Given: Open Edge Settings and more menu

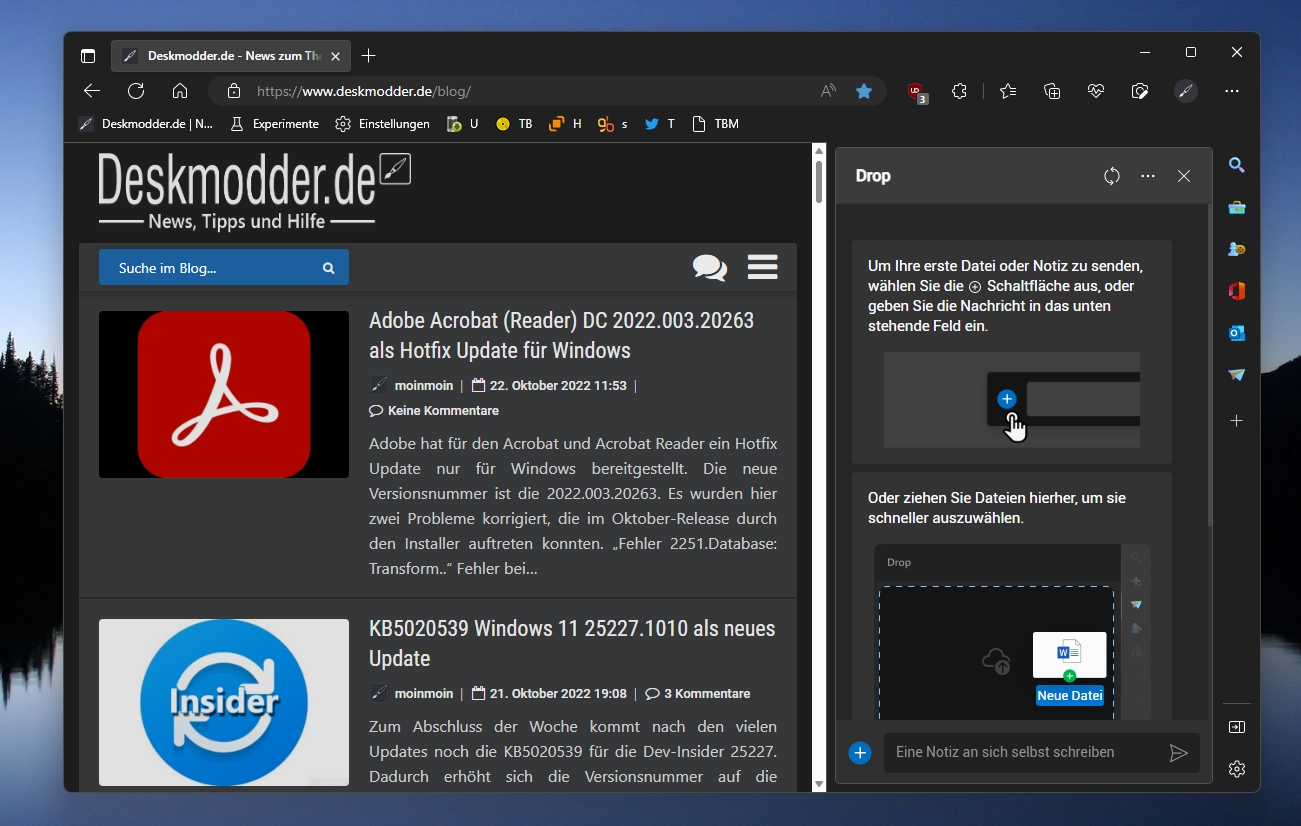Looking at the screenshot, I should coord(1232,91).
